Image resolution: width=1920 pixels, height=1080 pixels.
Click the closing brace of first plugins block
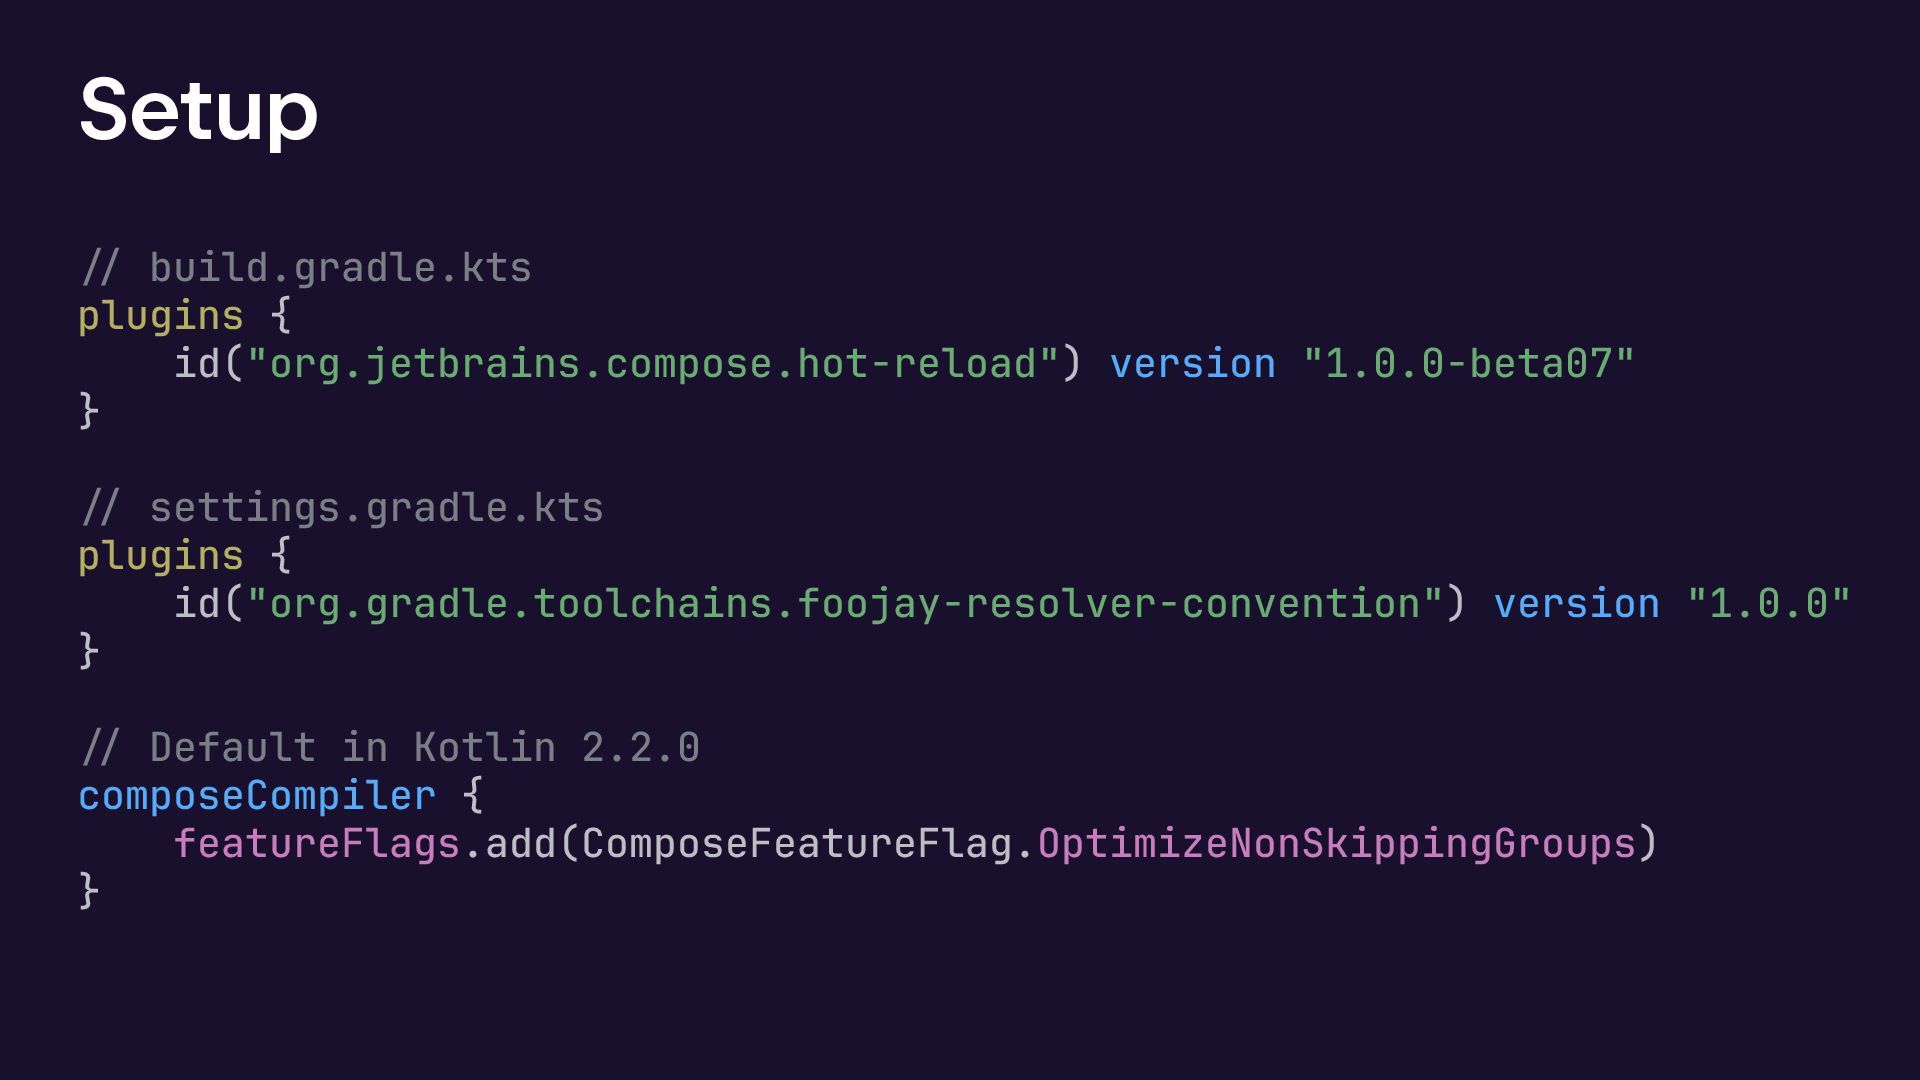89,410
